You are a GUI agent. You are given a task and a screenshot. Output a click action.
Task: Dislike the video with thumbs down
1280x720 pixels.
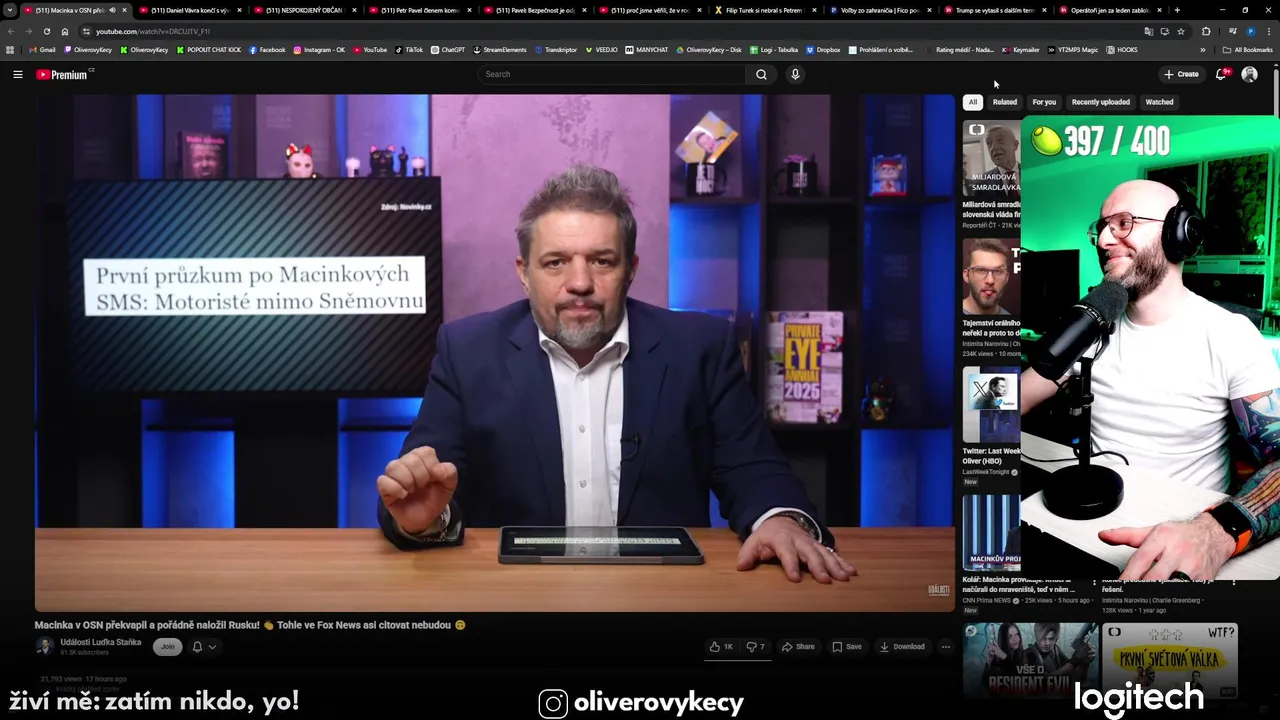tap(756, 647)
